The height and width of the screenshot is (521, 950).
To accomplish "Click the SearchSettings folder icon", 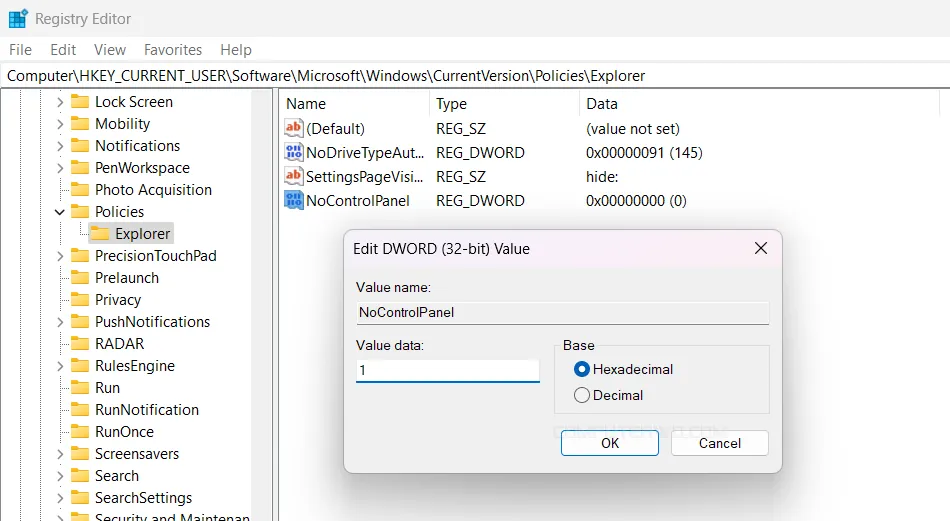I will point(80,497).
